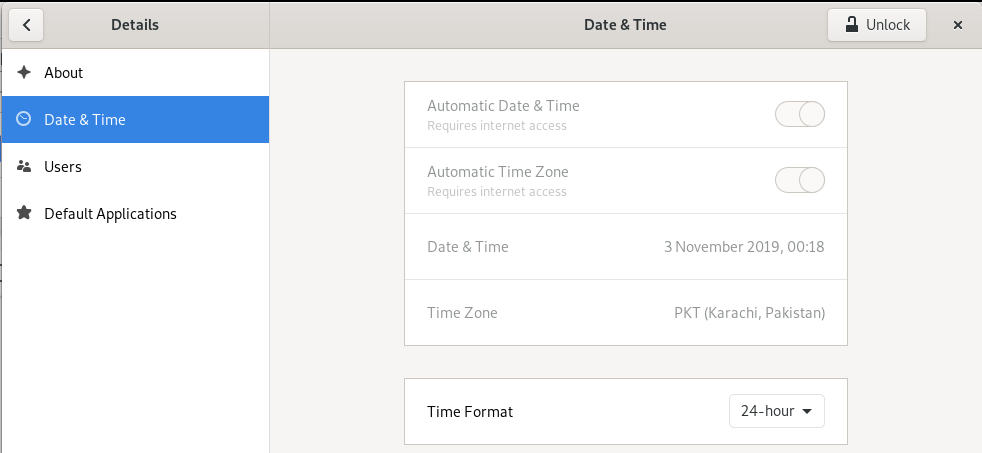Click the Default Applications star icon
This screenshot has height=453, width=982.
coord(24,214)
